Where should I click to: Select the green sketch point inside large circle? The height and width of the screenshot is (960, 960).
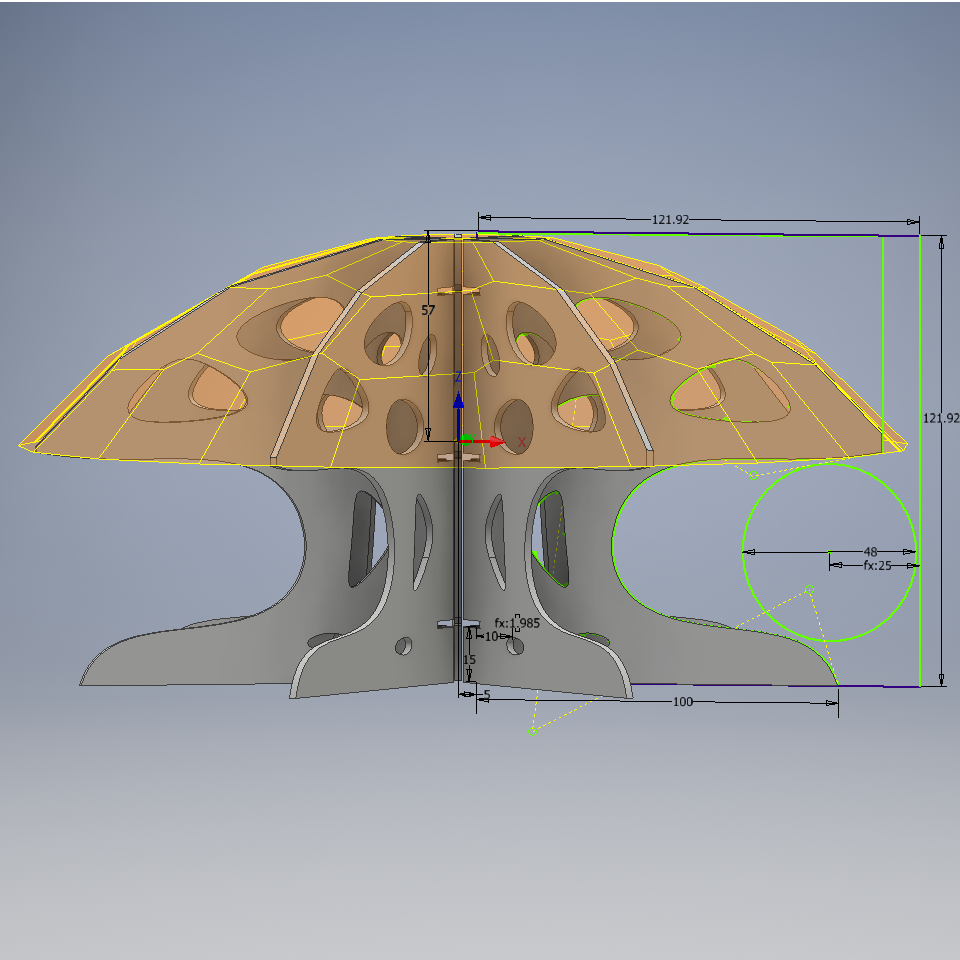[x=809, y=590]
